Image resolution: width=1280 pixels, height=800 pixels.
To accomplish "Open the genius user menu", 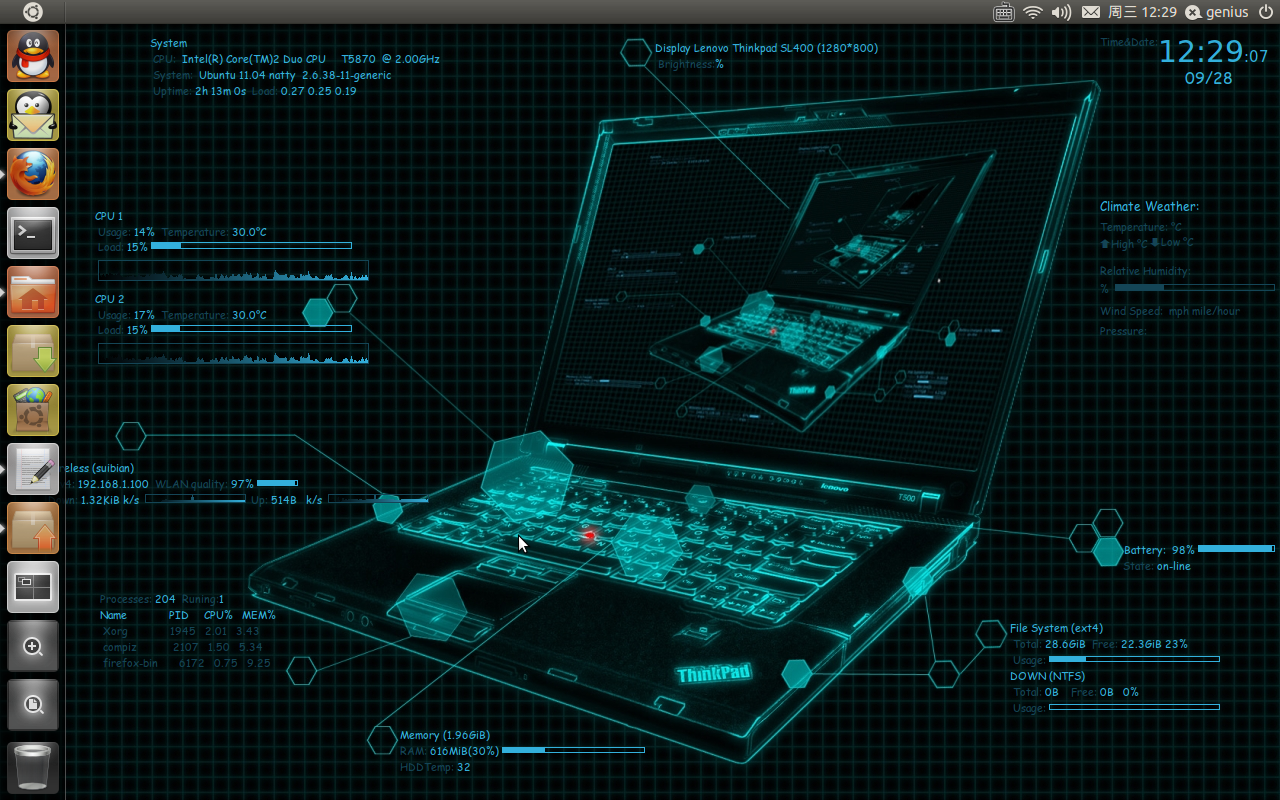I will (x=1217, y=12).
